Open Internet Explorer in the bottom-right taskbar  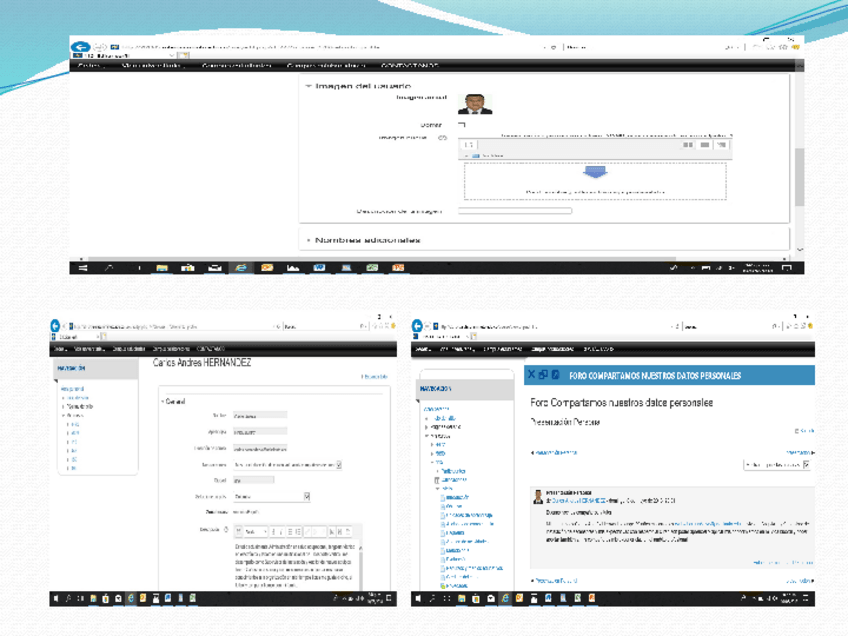tap(505, 598)
